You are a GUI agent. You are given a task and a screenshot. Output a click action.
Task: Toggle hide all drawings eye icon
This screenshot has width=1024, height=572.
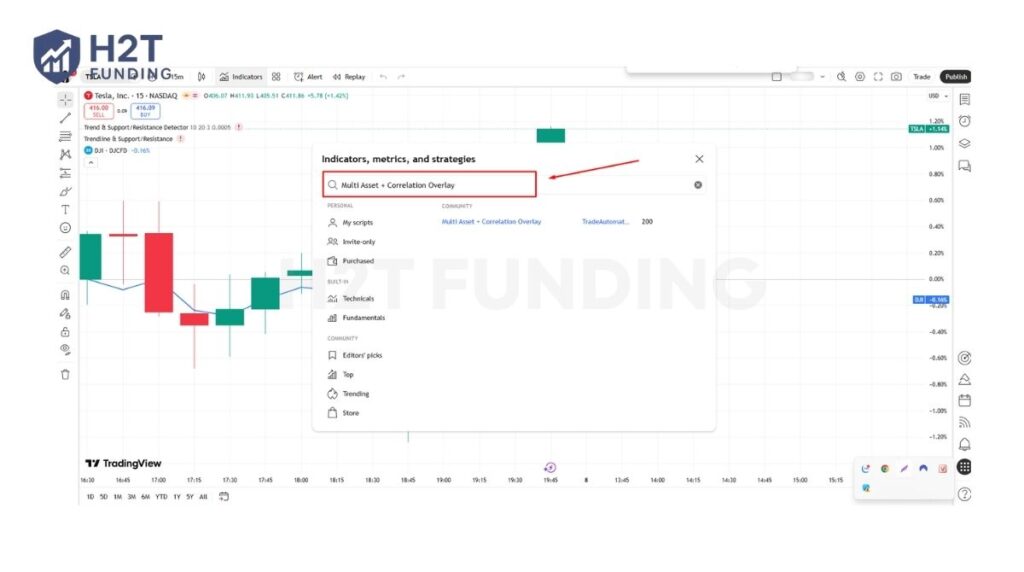[x=65, y=349]
